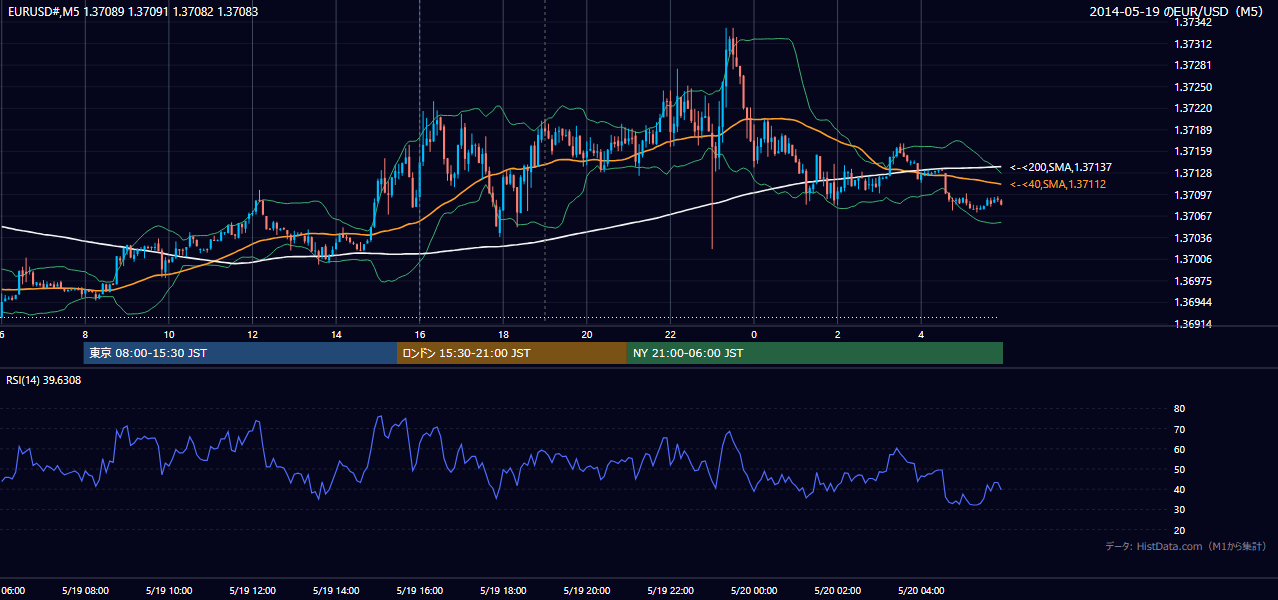Click price axis label 1.37159
Screen dimensions: 1278x600
click(x=1193, y=152)
